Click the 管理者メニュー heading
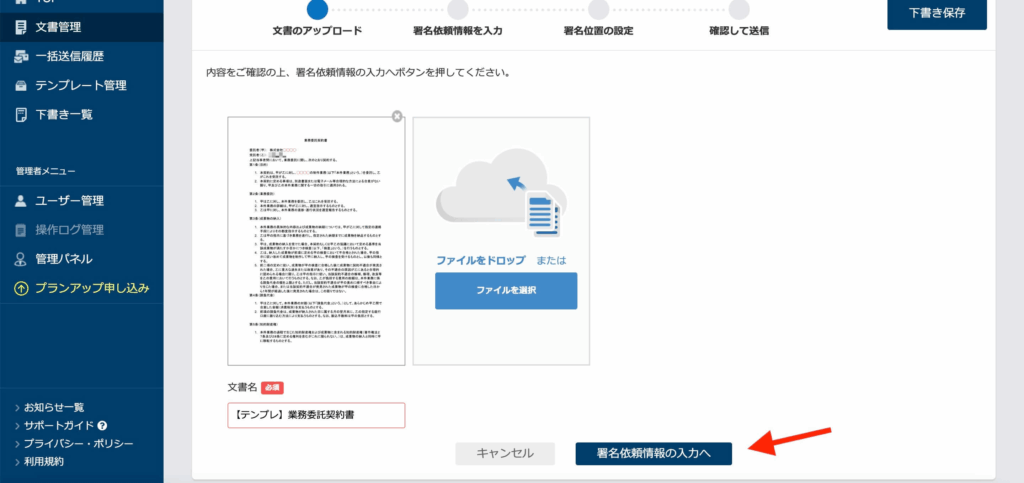Viewport: 1024px width, 483px height. tap(46, 171)
